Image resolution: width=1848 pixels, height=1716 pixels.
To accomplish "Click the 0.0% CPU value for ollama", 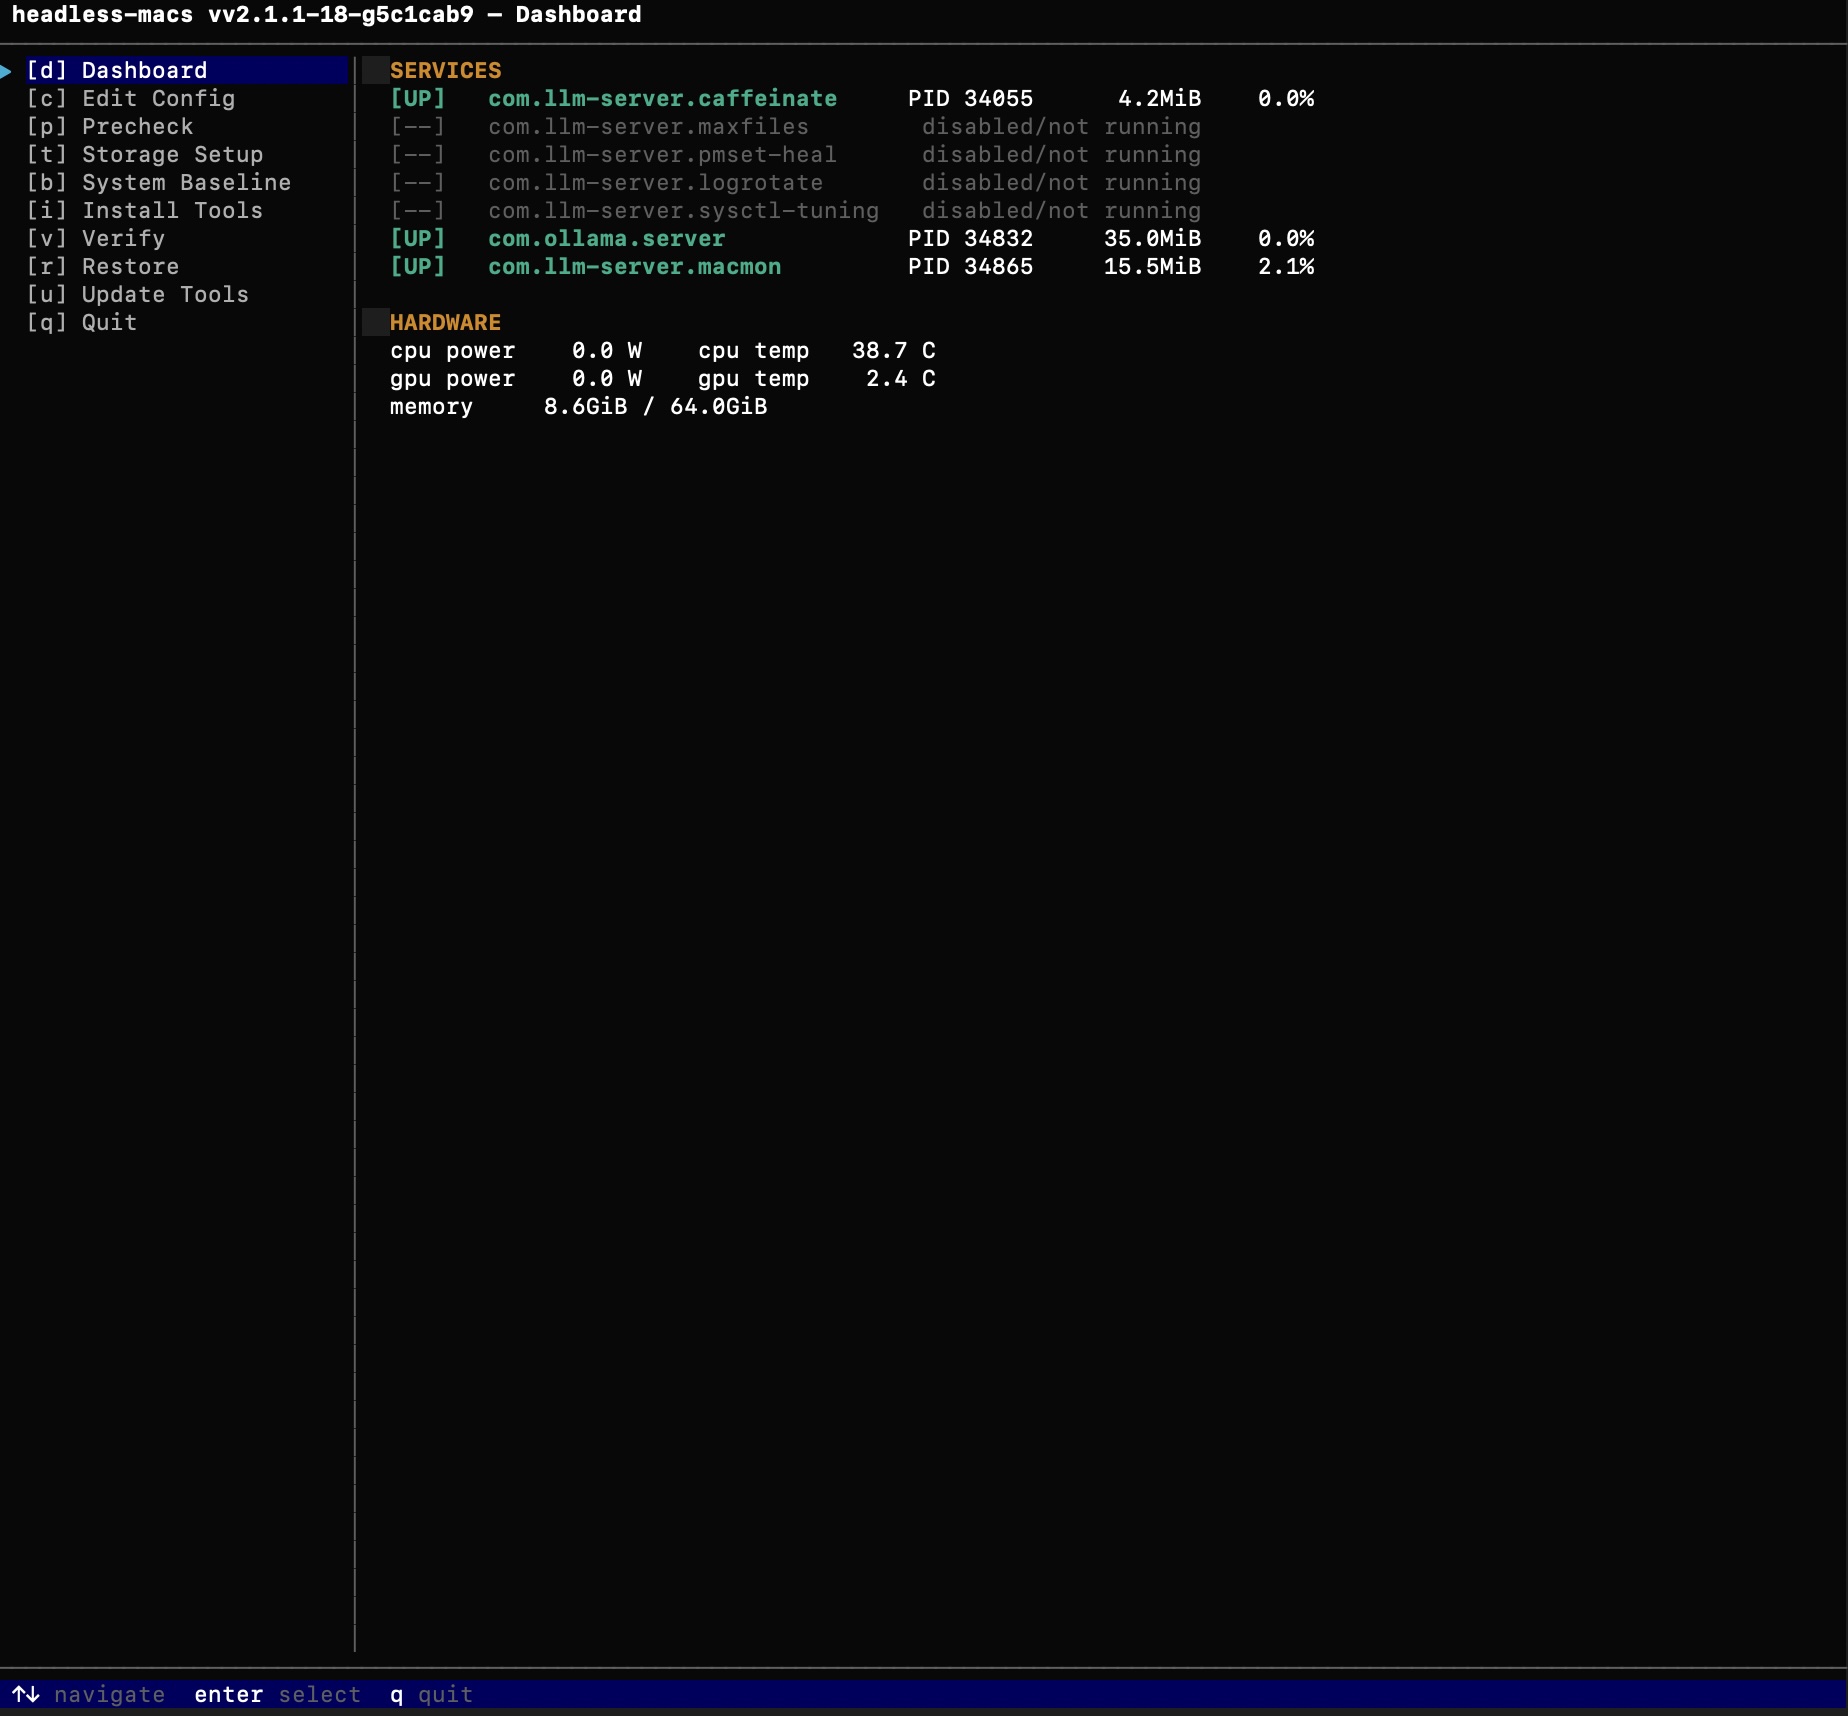I will (x=1286, y=238).
